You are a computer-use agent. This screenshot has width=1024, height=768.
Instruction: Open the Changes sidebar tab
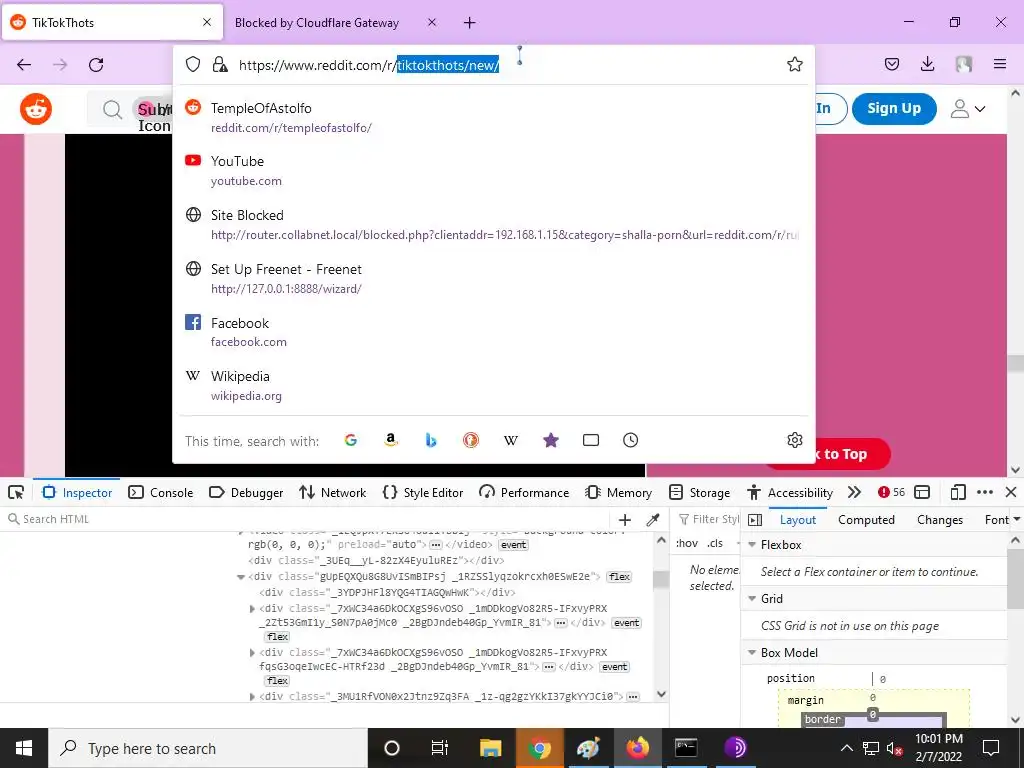pyautogui.click(x=940, y=520)
